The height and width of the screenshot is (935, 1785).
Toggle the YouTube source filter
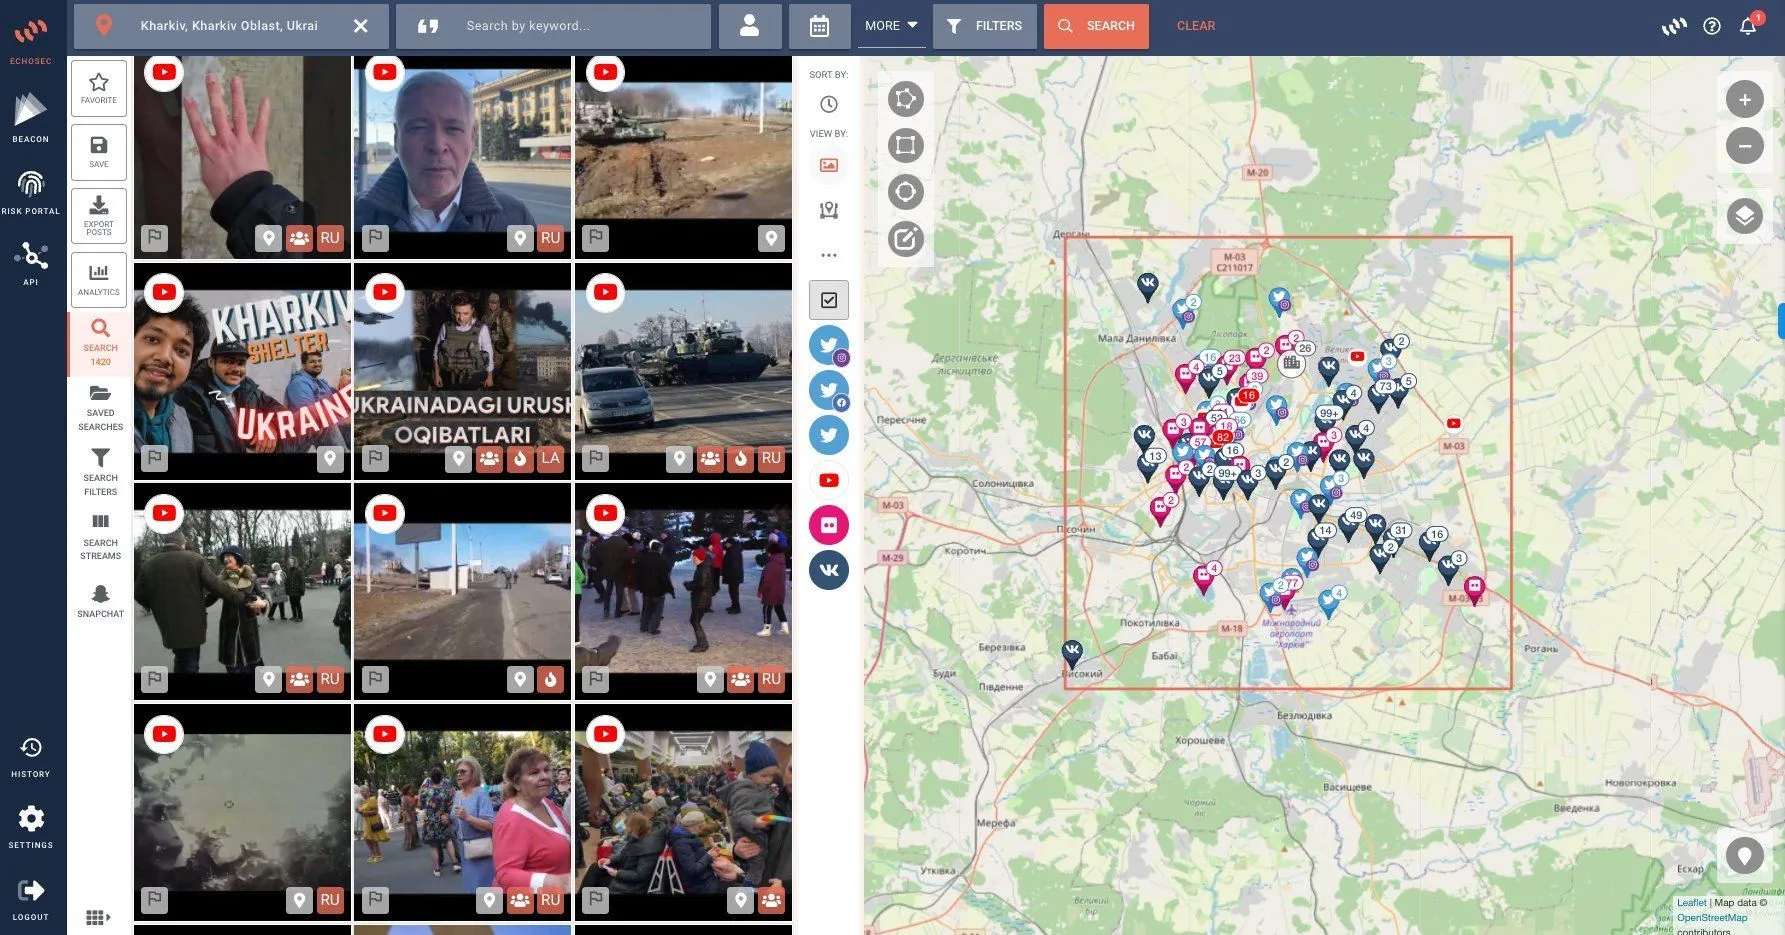click(828, 480)
